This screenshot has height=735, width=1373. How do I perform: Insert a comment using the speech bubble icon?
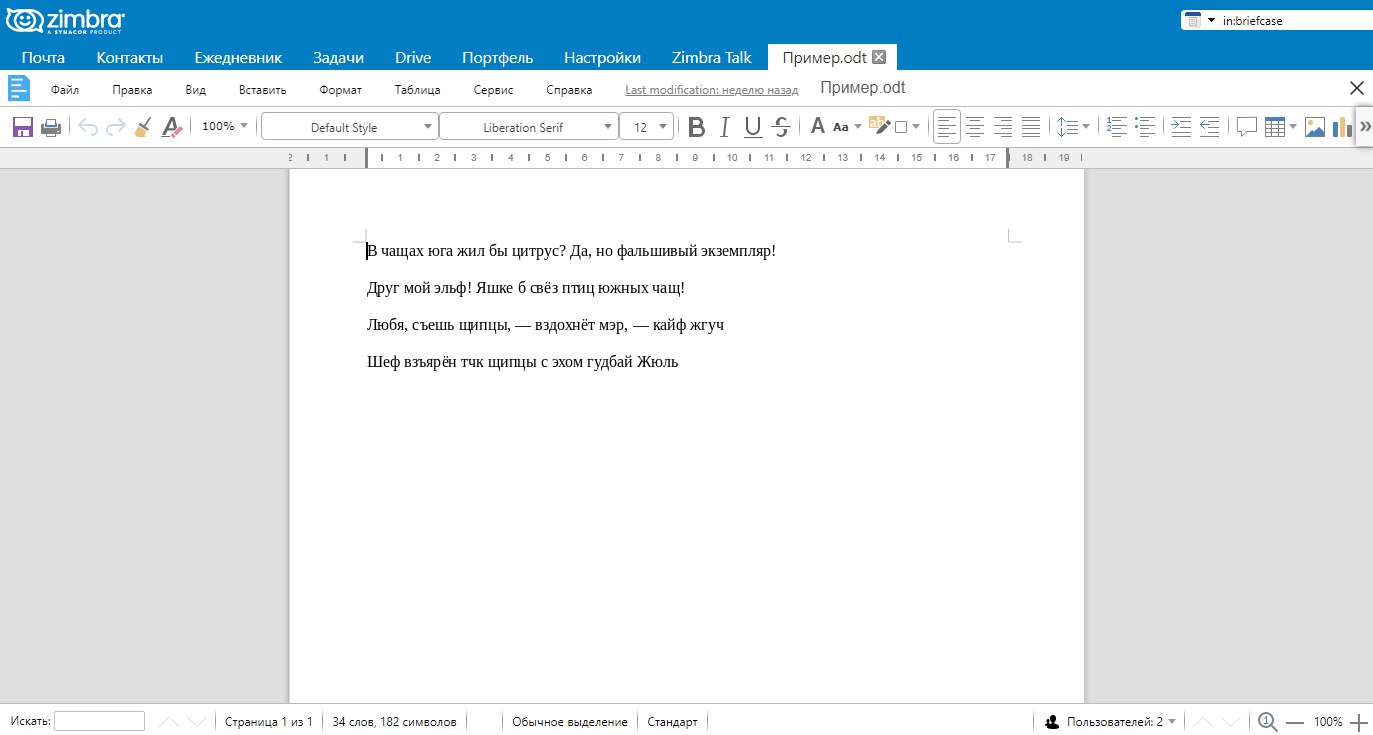(x=1246, y=127)
